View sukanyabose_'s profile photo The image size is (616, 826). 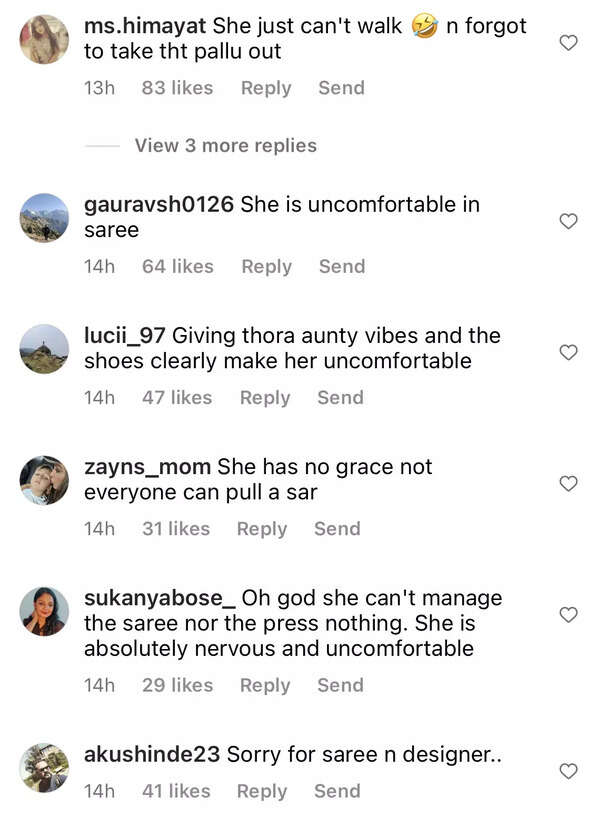44,611
